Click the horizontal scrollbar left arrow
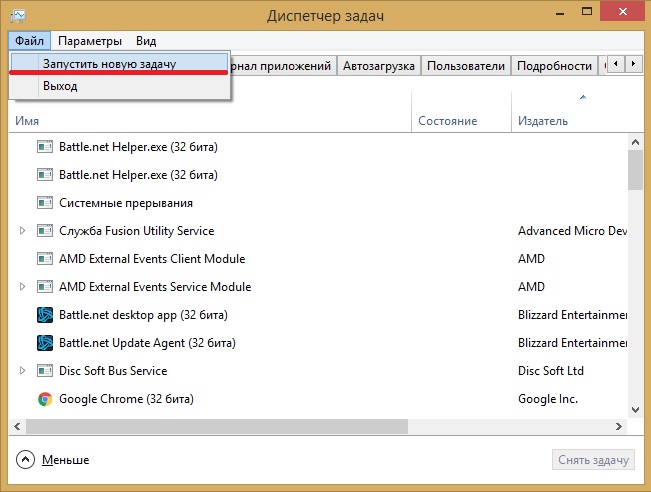Screen dimensions: 651x492 [x=17, y=426]
